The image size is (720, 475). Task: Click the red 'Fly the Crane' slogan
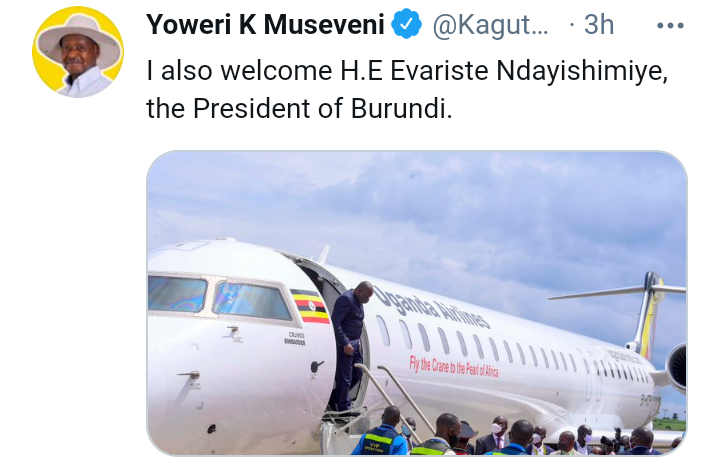[x=454, y=367]
